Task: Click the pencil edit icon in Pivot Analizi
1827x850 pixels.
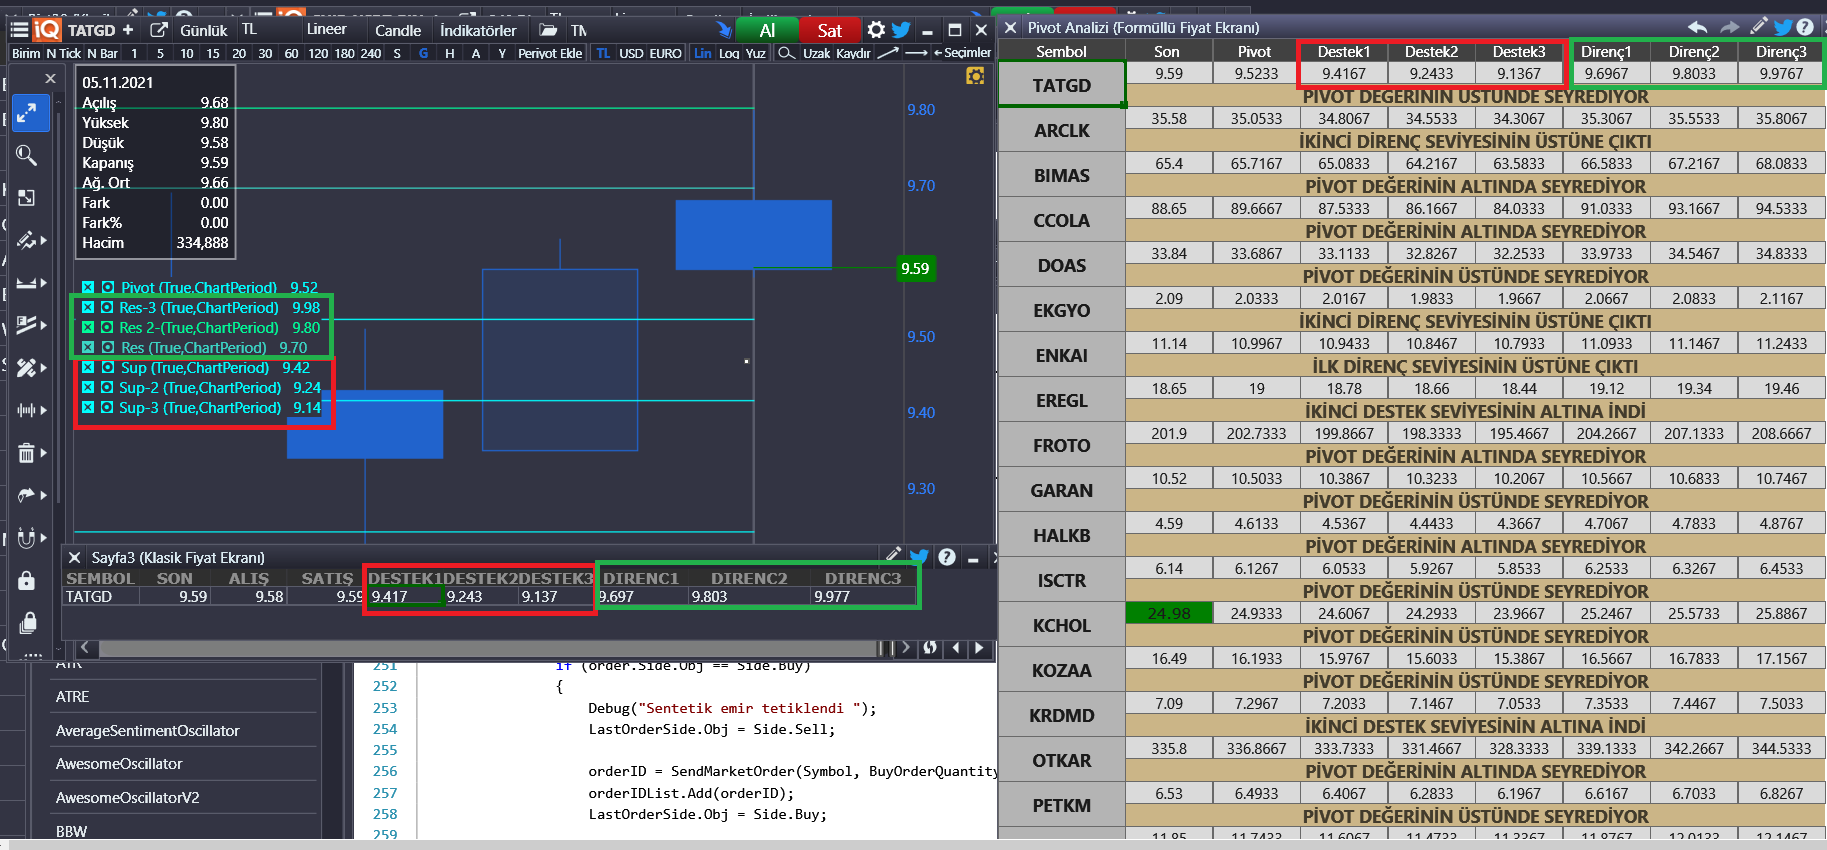Action: (x=1758, y=27)
